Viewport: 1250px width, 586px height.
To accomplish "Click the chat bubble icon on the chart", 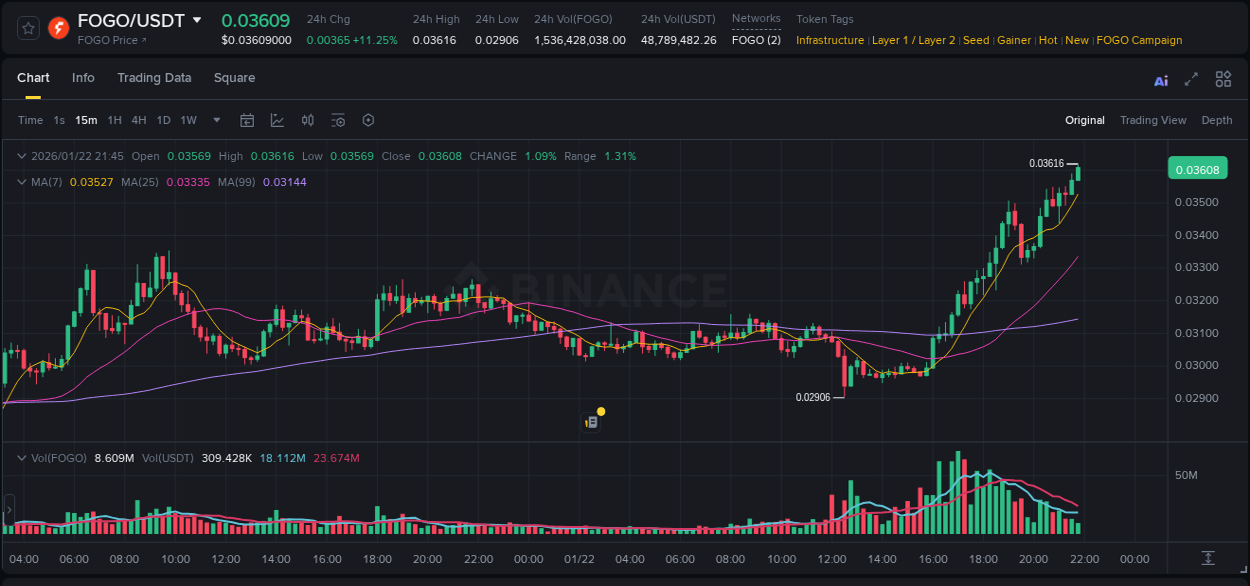I will [x=592, y=419].
